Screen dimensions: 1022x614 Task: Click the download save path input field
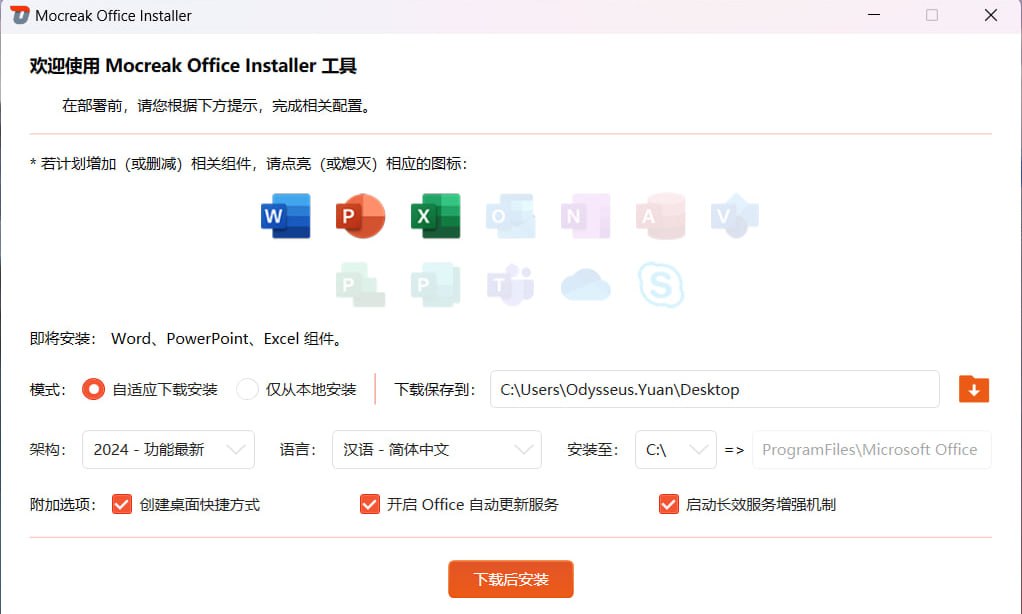(714, 389)
